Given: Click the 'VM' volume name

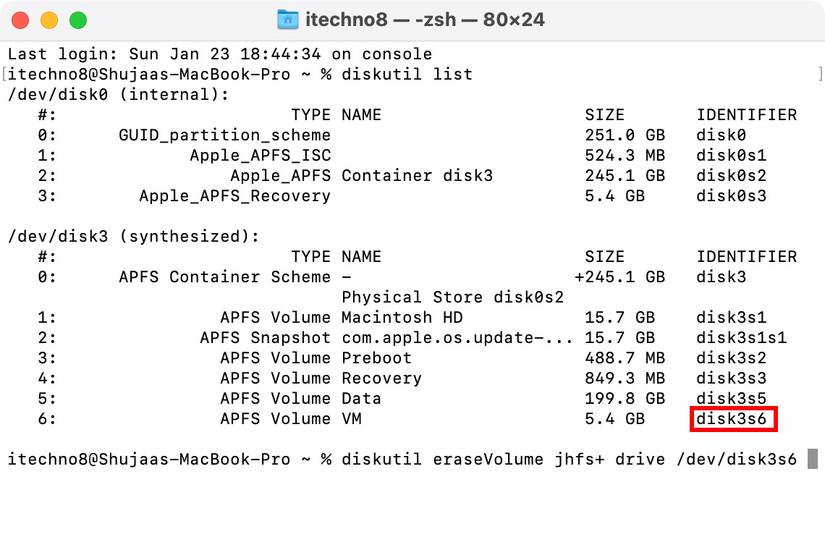Looking at the screenshot, I should (x=351, y=419).
